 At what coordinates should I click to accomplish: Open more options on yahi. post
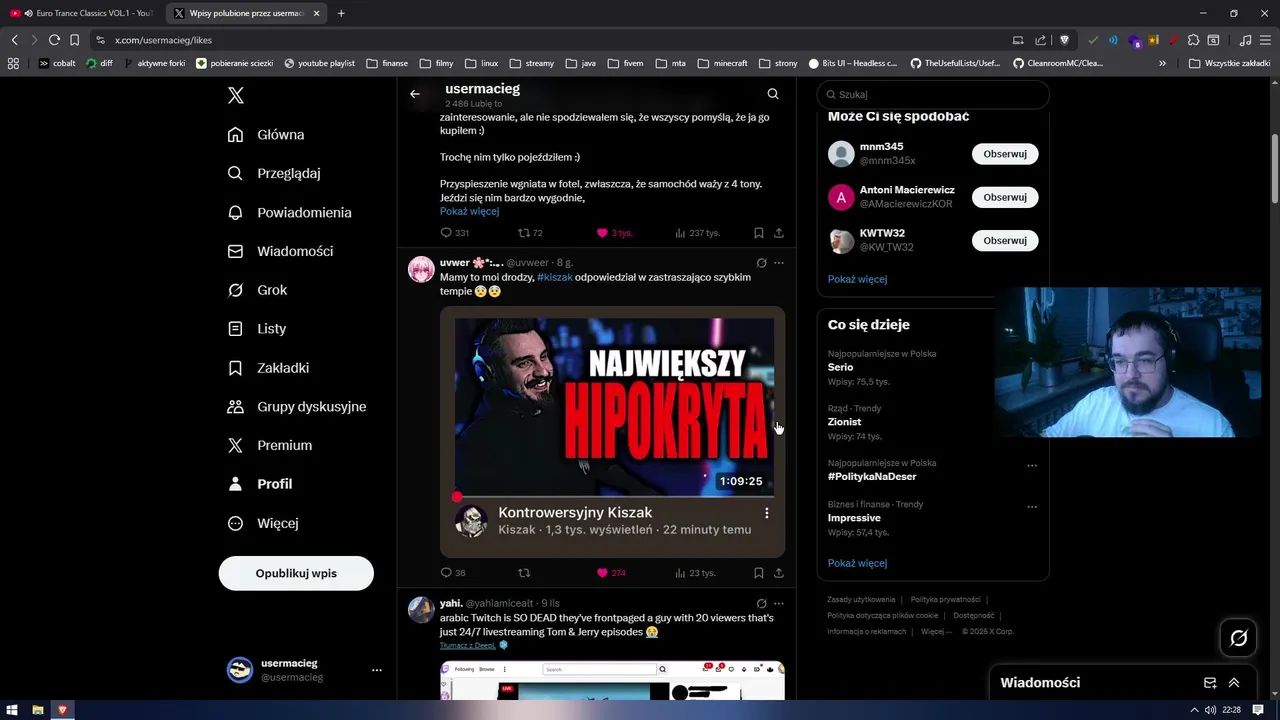(x=779, y=603)
